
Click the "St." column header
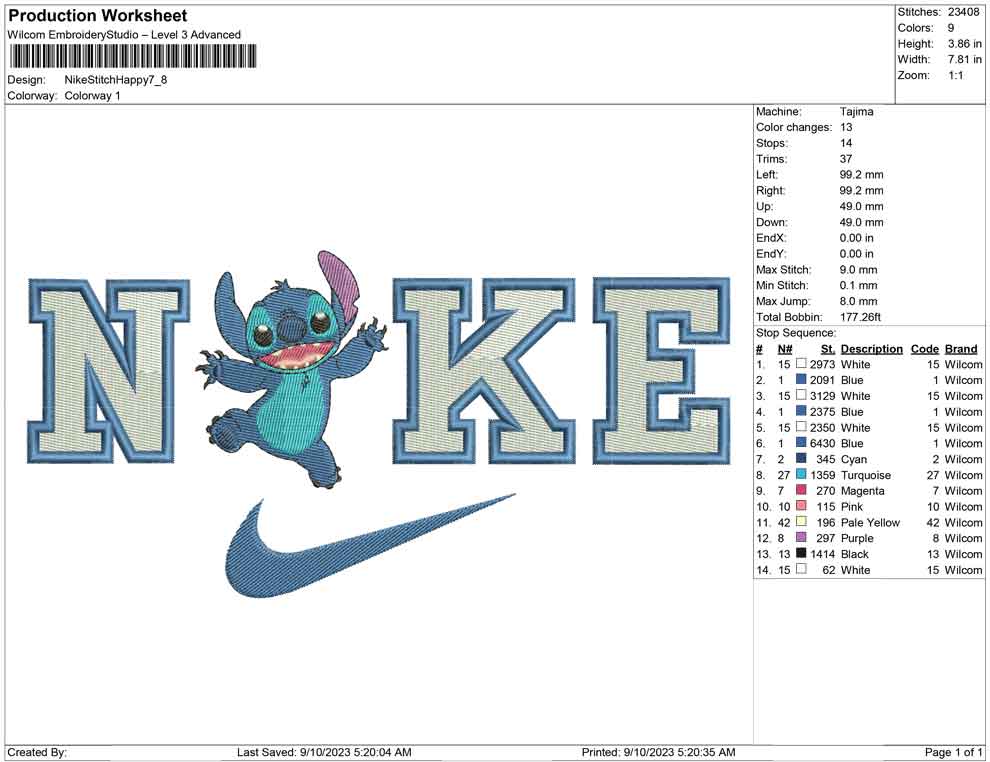point(828,348)
